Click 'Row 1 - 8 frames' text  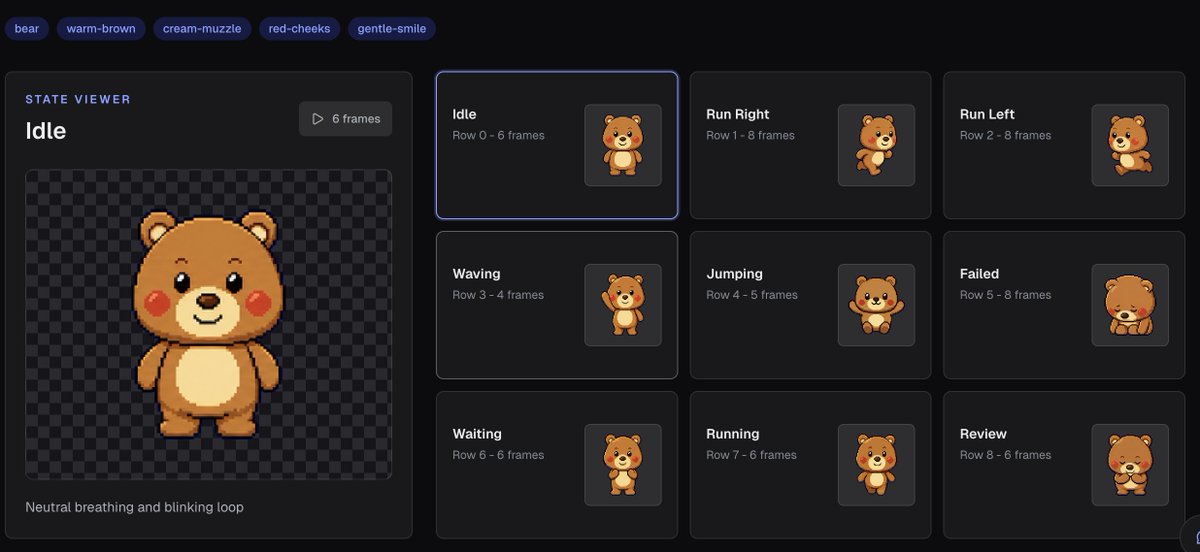[x=750, y=135]
